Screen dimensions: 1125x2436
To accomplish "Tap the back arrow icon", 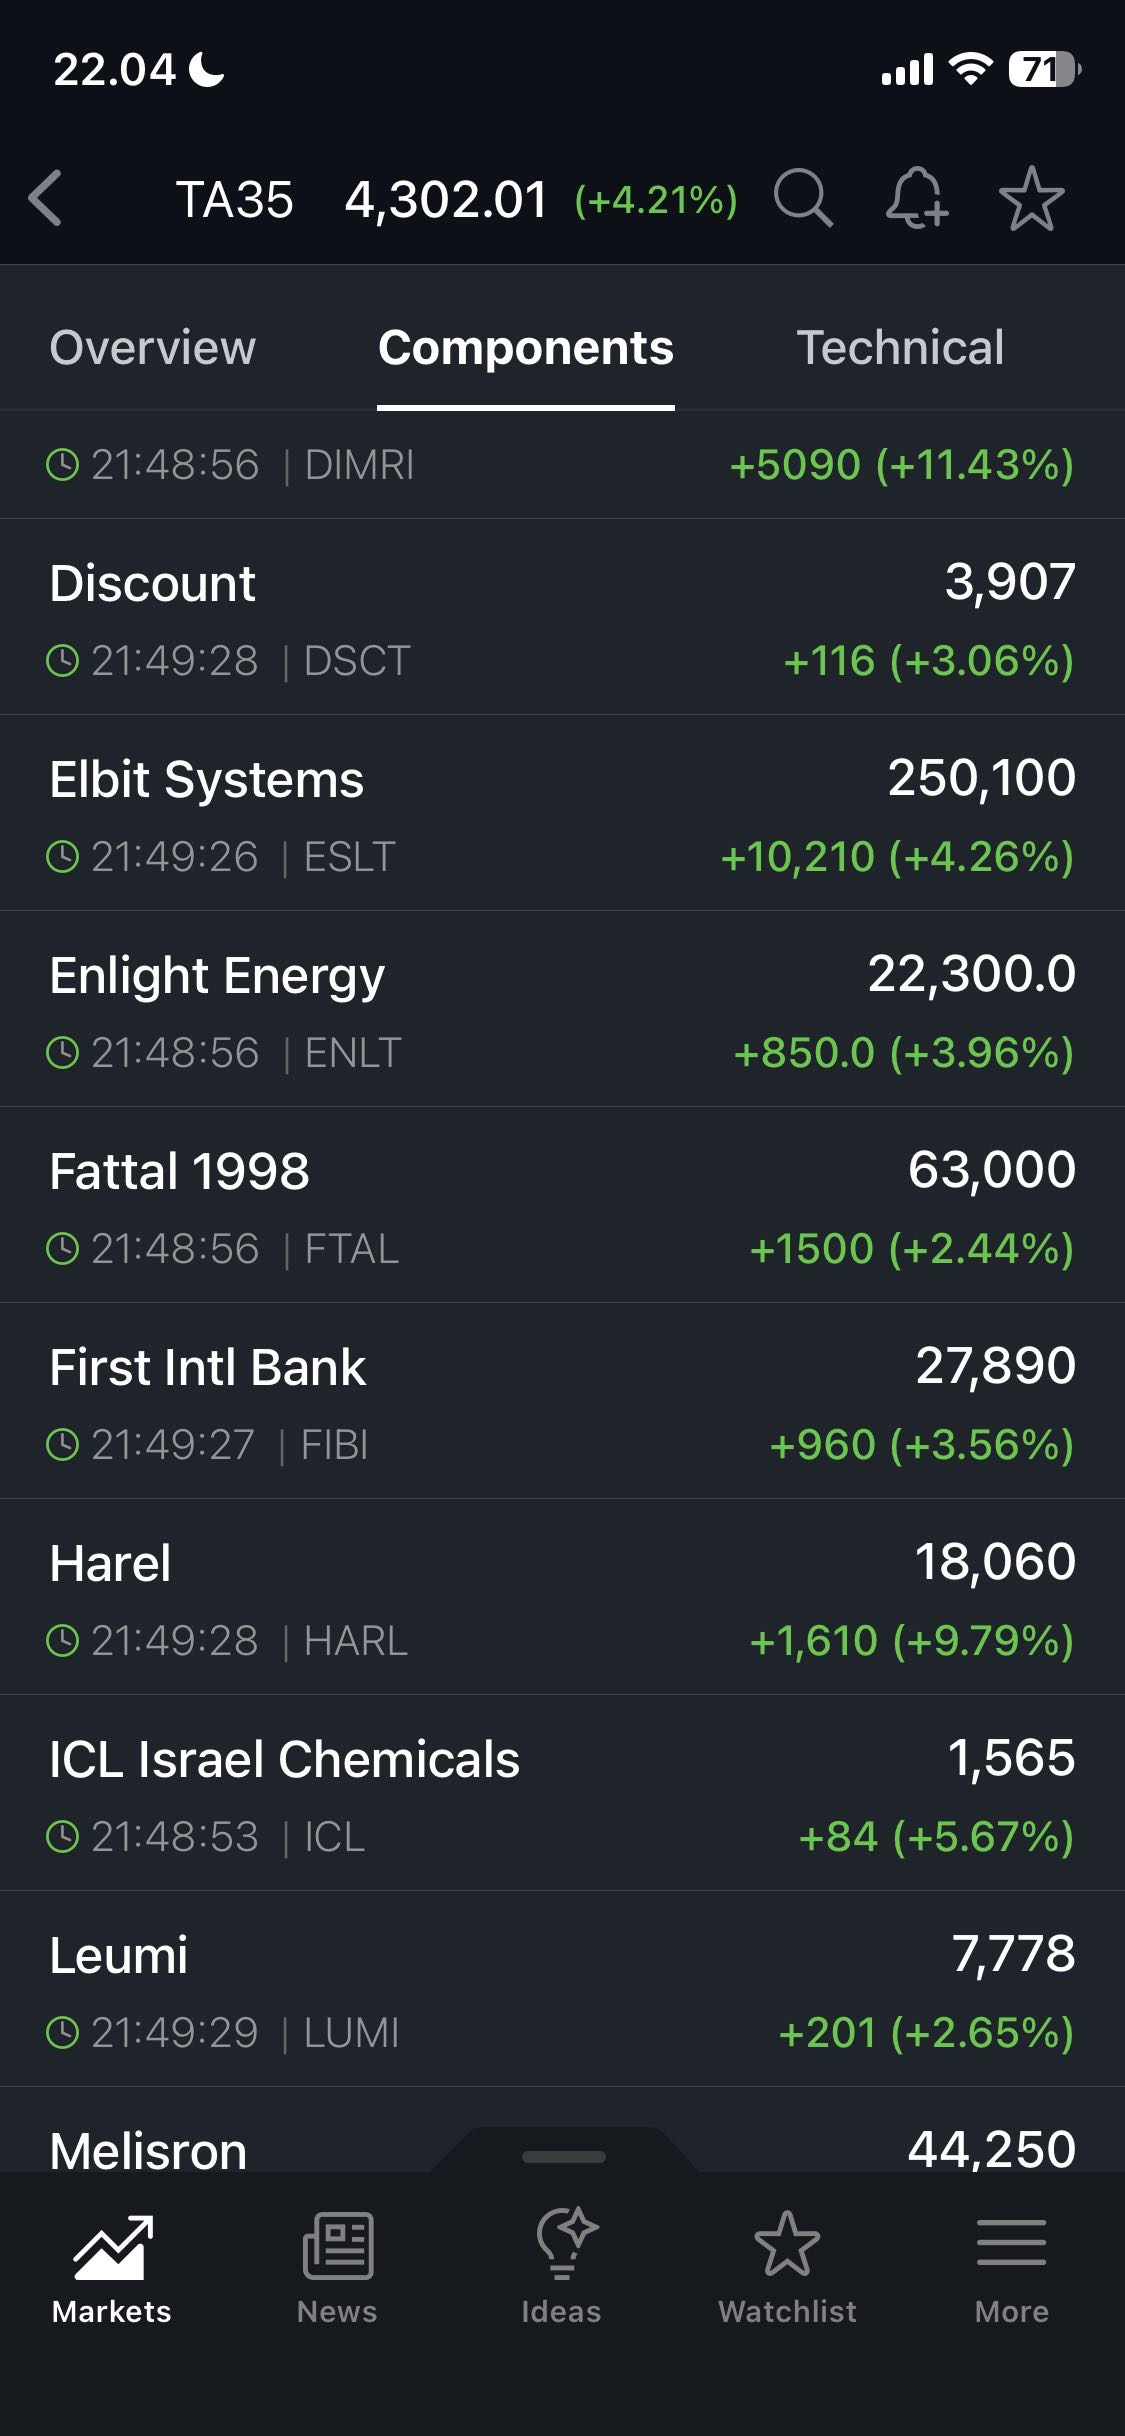I will click(46, 198).
